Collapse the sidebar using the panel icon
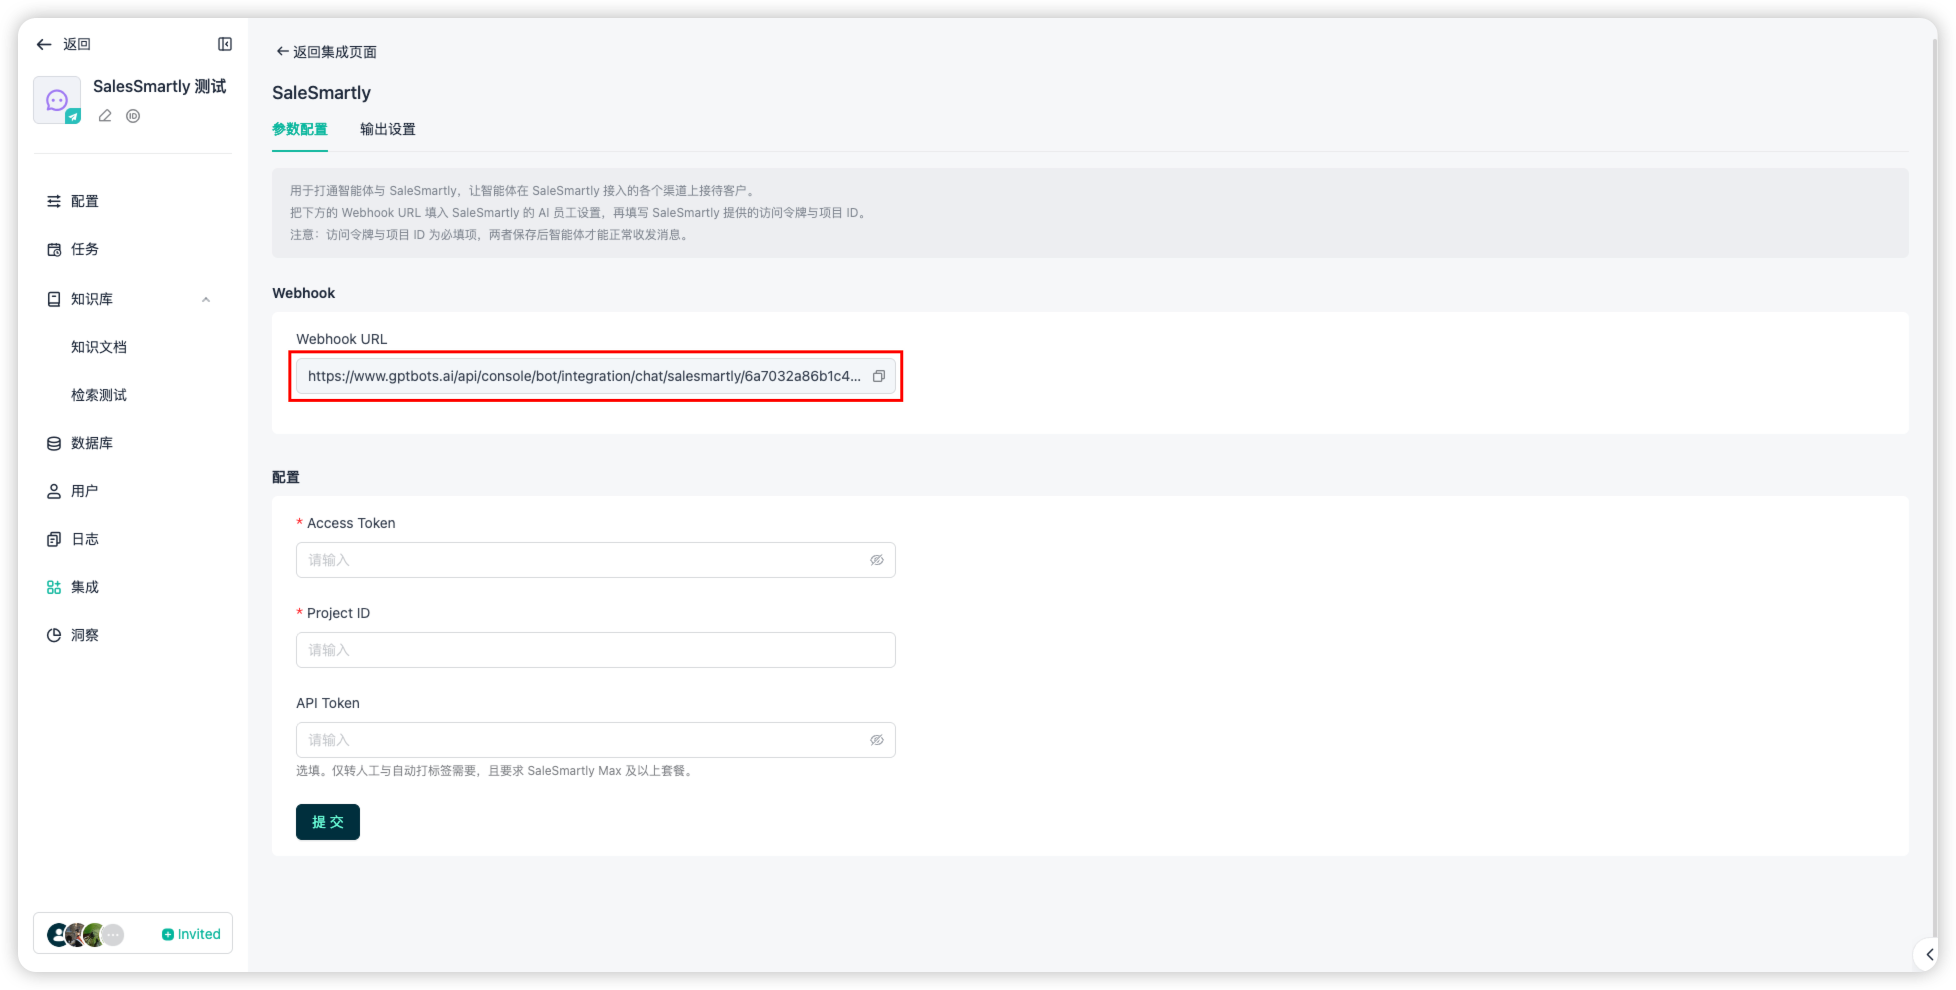The width and height of the screenshot is (1956, 990). pos(225,44)
